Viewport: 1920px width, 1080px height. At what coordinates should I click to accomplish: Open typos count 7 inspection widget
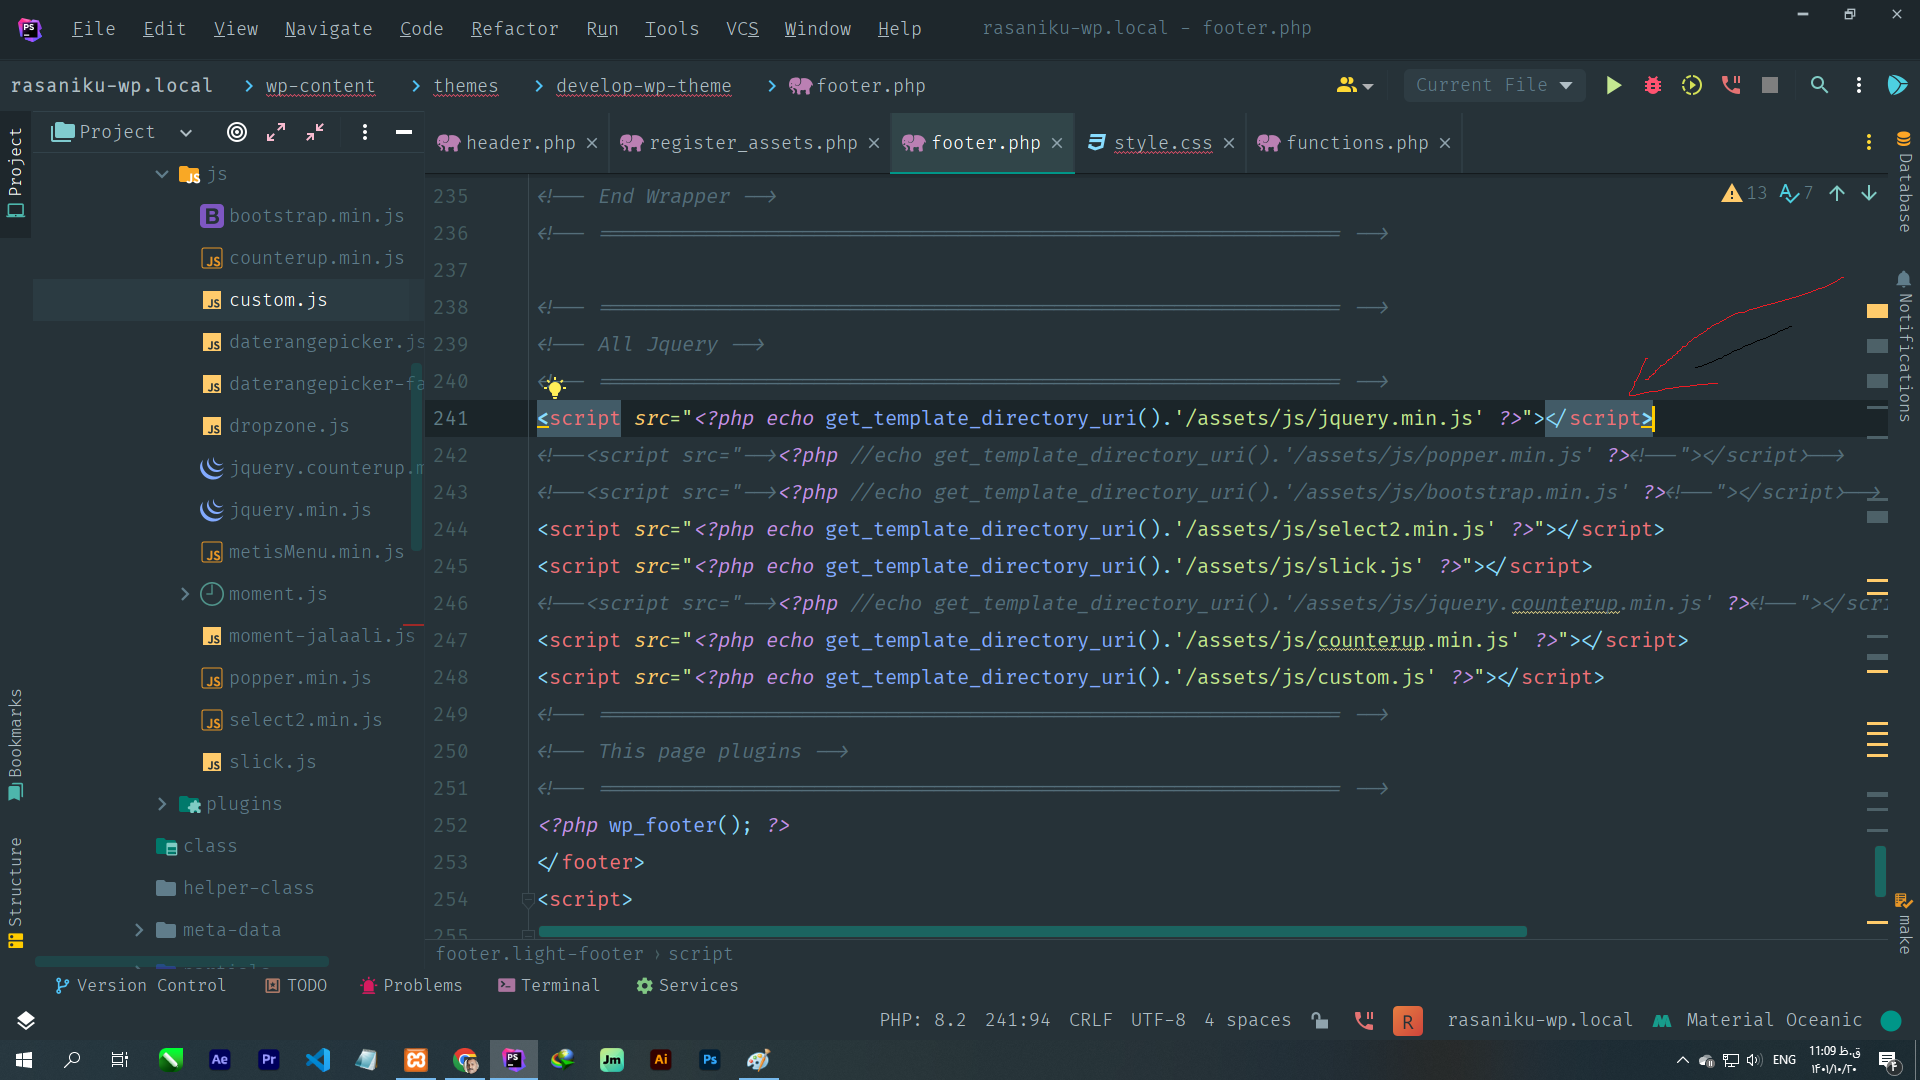(x=1796, y=193)
